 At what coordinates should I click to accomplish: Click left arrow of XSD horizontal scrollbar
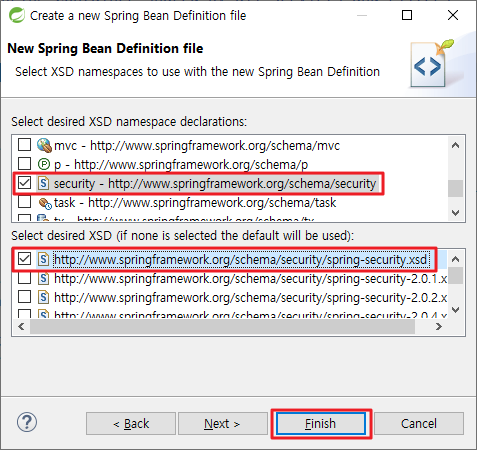(21, 326)
